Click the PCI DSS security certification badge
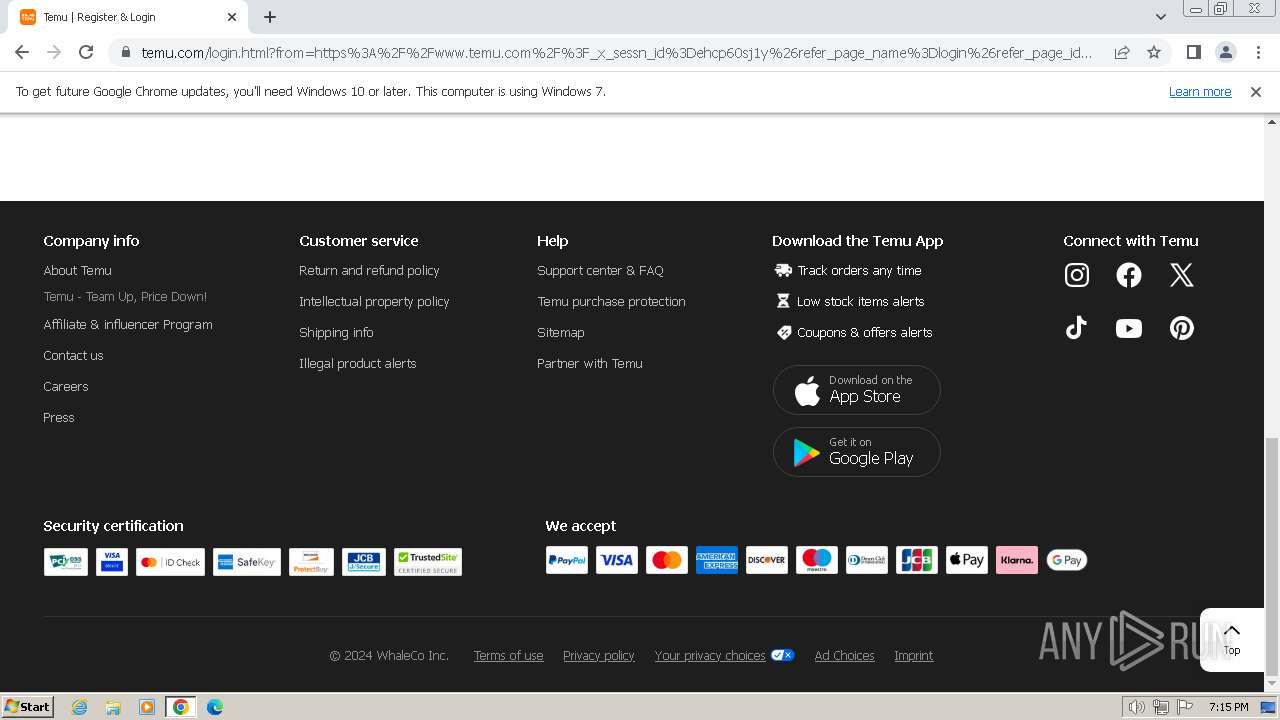 66,562
